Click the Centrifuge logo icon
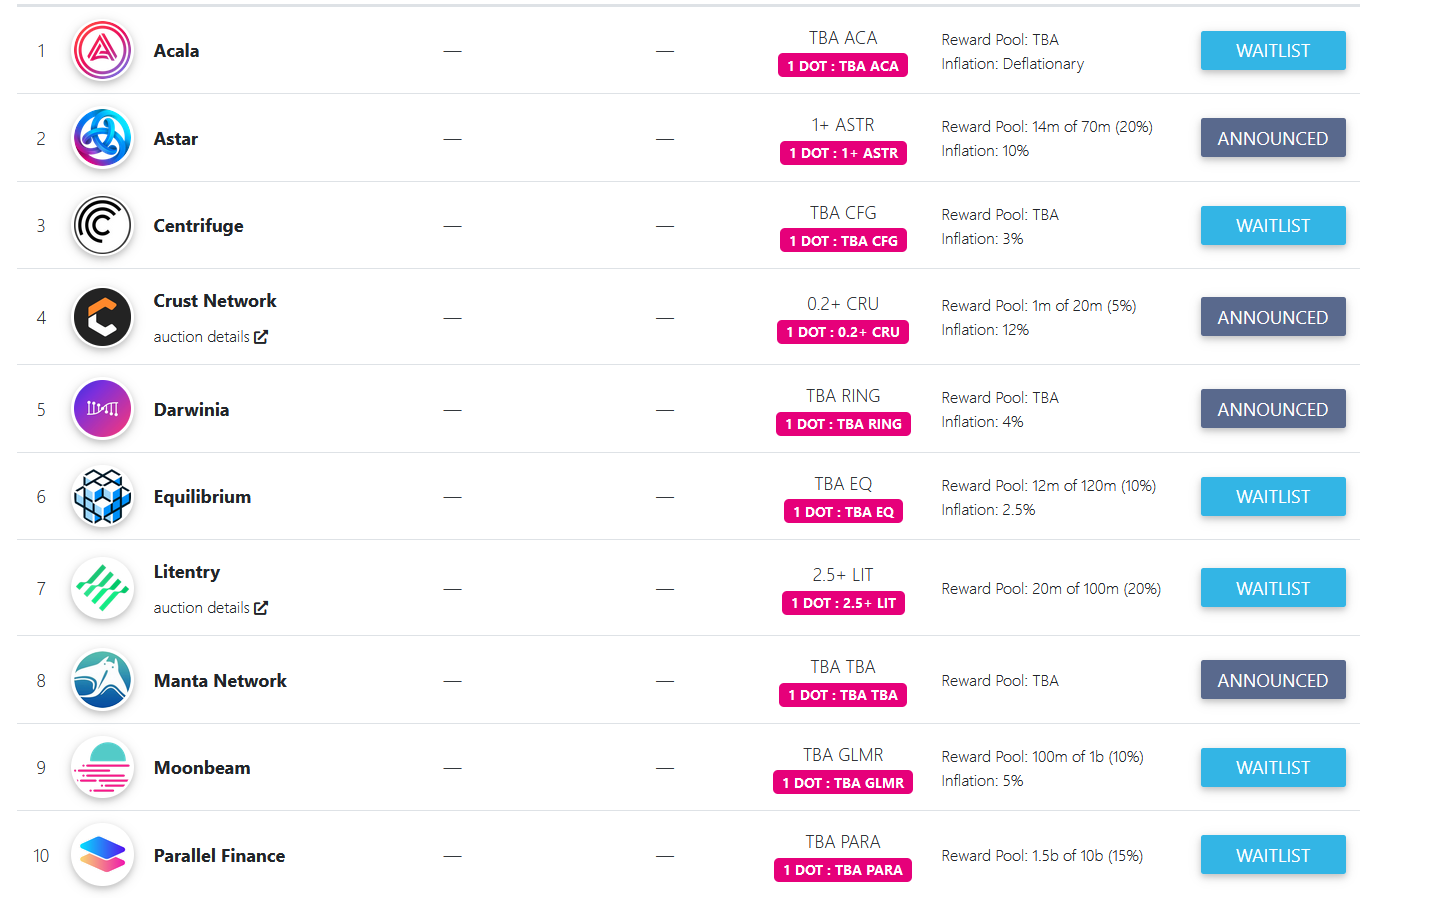This screenshot has height=898, width=1430. (102, 225)
